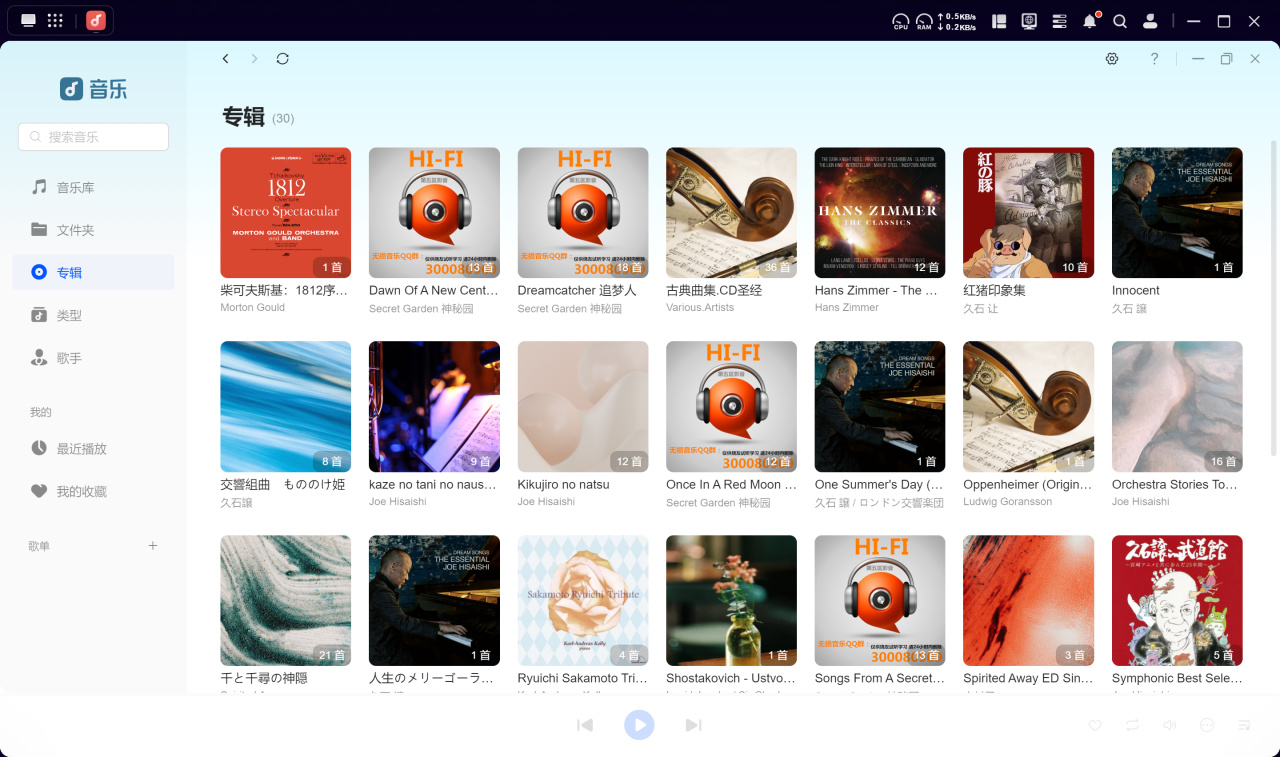Open system search magnifier in top bar
The image size is (1280, 757).
1120,21
